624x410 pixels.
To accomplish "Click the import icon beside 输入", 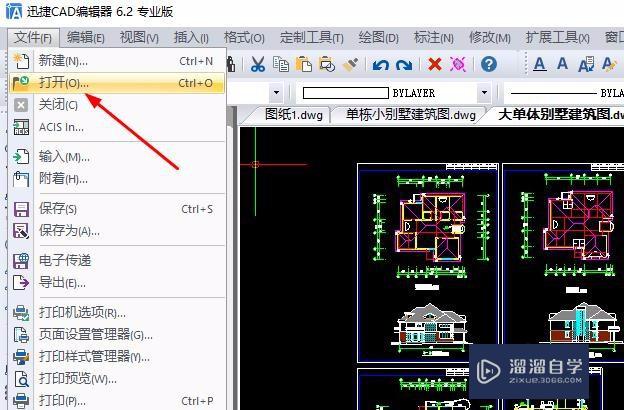I will 21,156.
